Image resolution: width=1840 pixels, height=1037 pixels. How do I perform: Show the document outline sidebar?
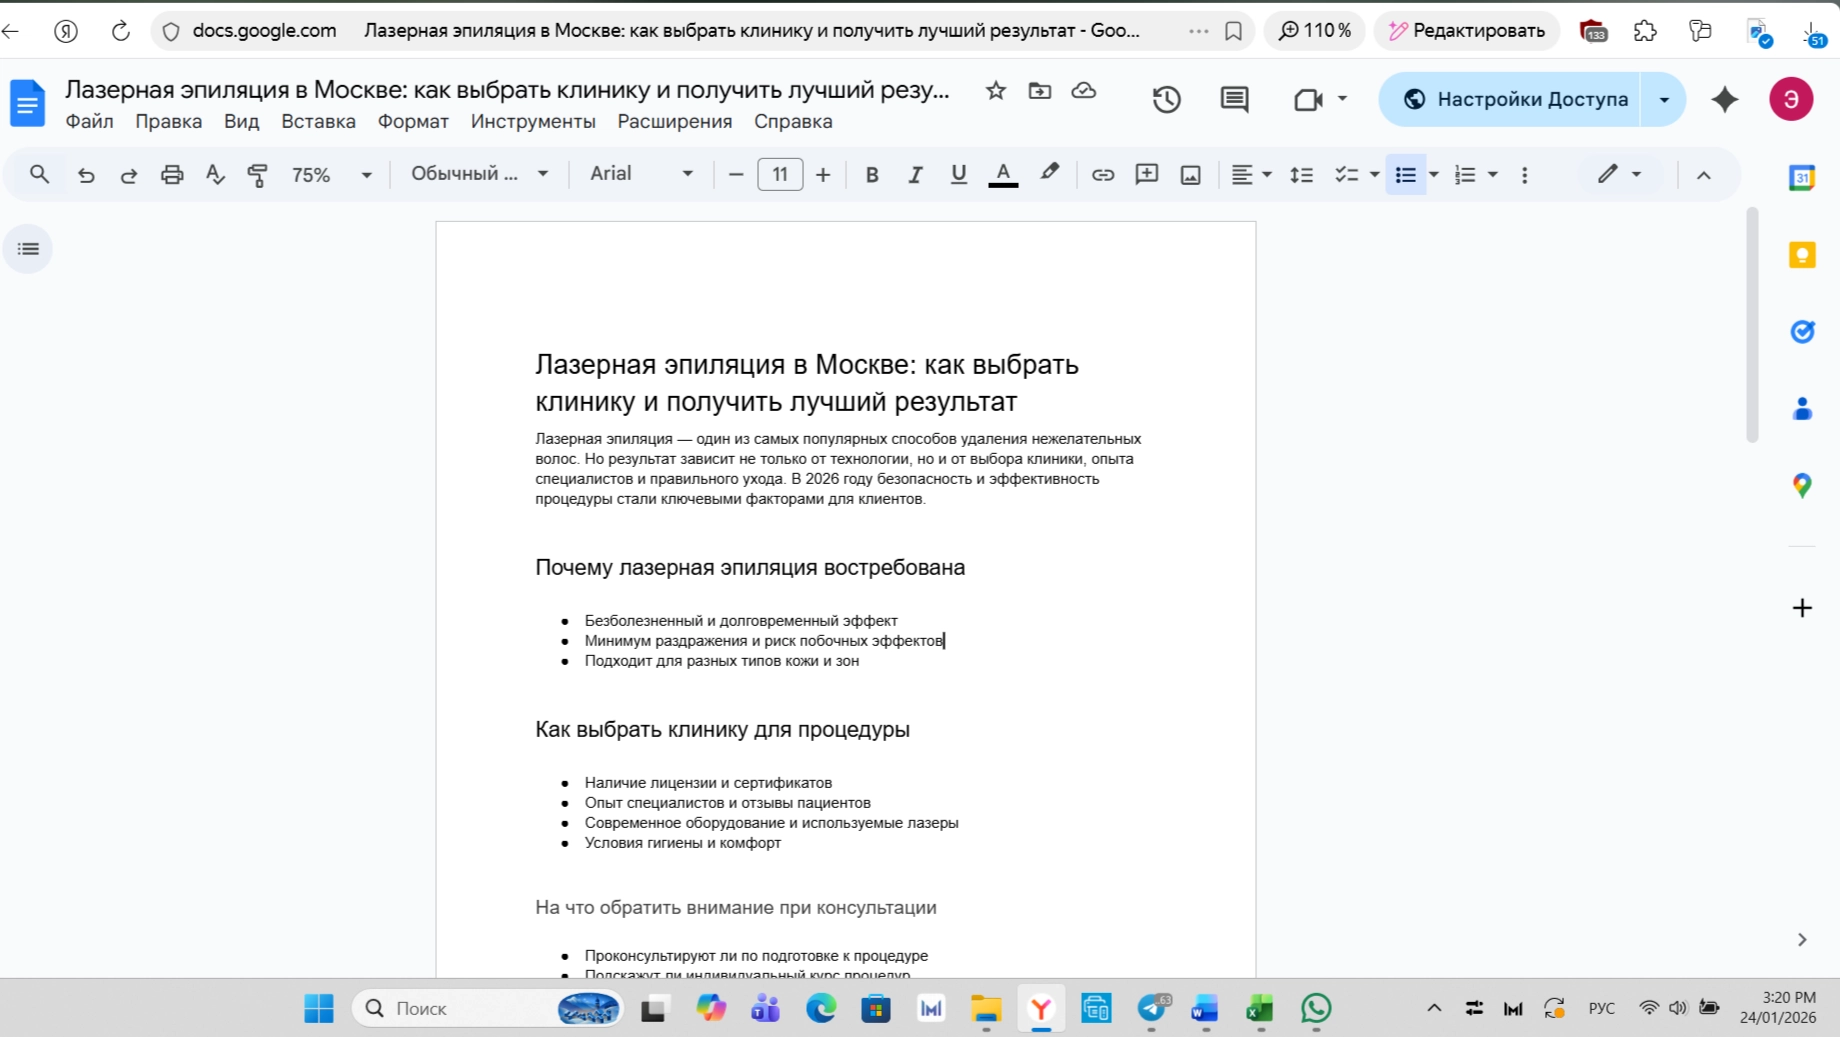[x=28, y=249]
